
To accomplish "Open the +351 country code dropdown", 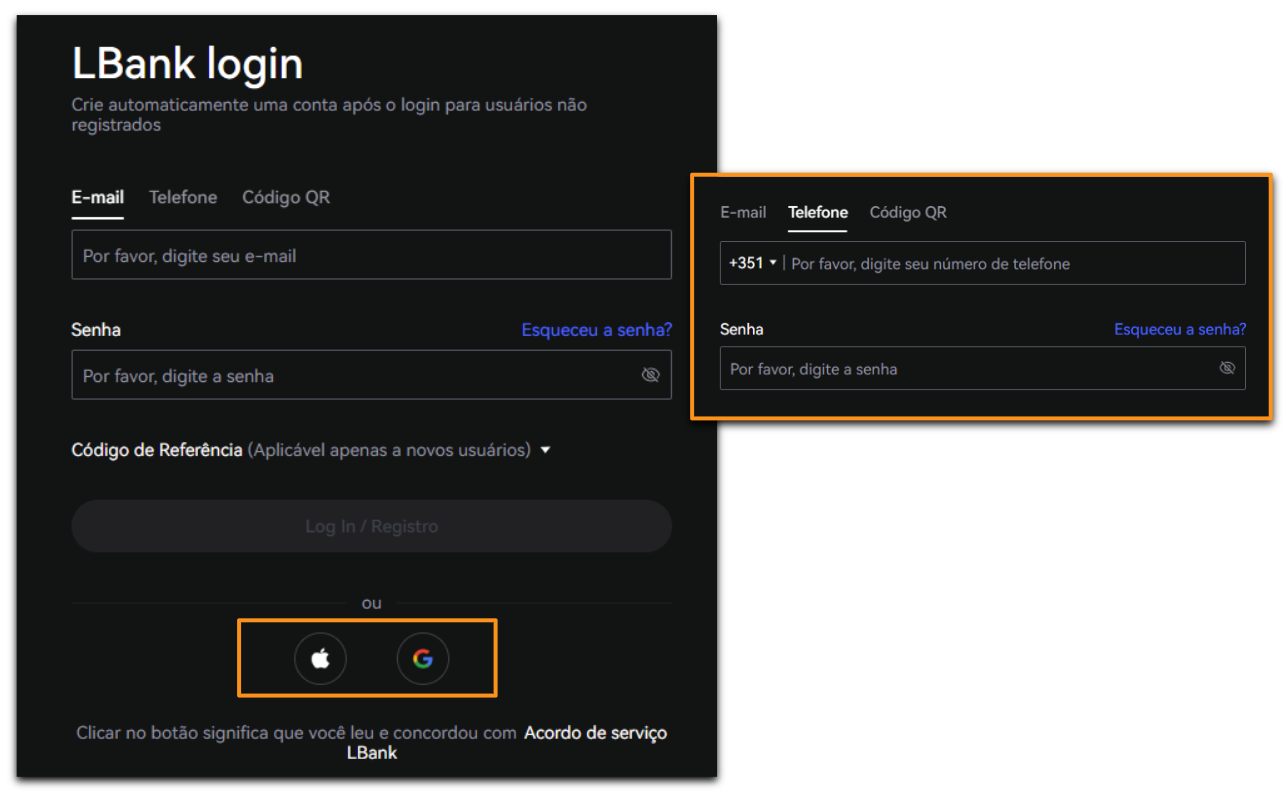I will pos(752,263).
